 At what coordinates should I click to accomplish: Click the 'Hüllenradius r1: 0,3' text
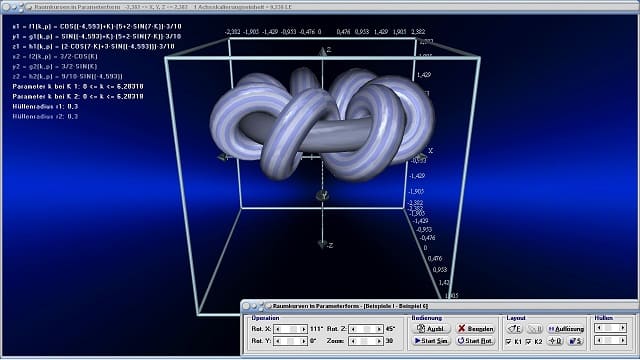click(45, 107)
